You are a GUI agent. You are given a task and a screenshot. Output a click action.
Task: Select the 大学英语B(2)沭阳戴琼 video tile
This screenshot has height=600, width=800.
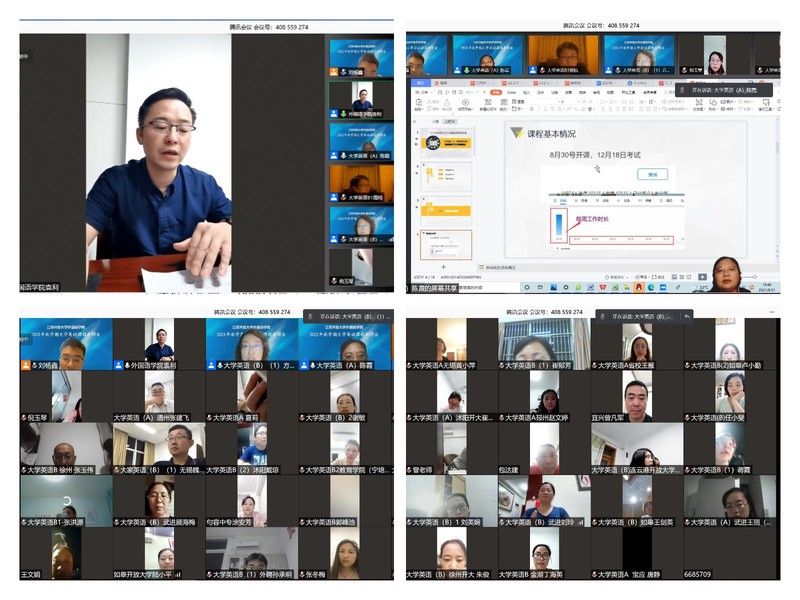coord(252,448)
